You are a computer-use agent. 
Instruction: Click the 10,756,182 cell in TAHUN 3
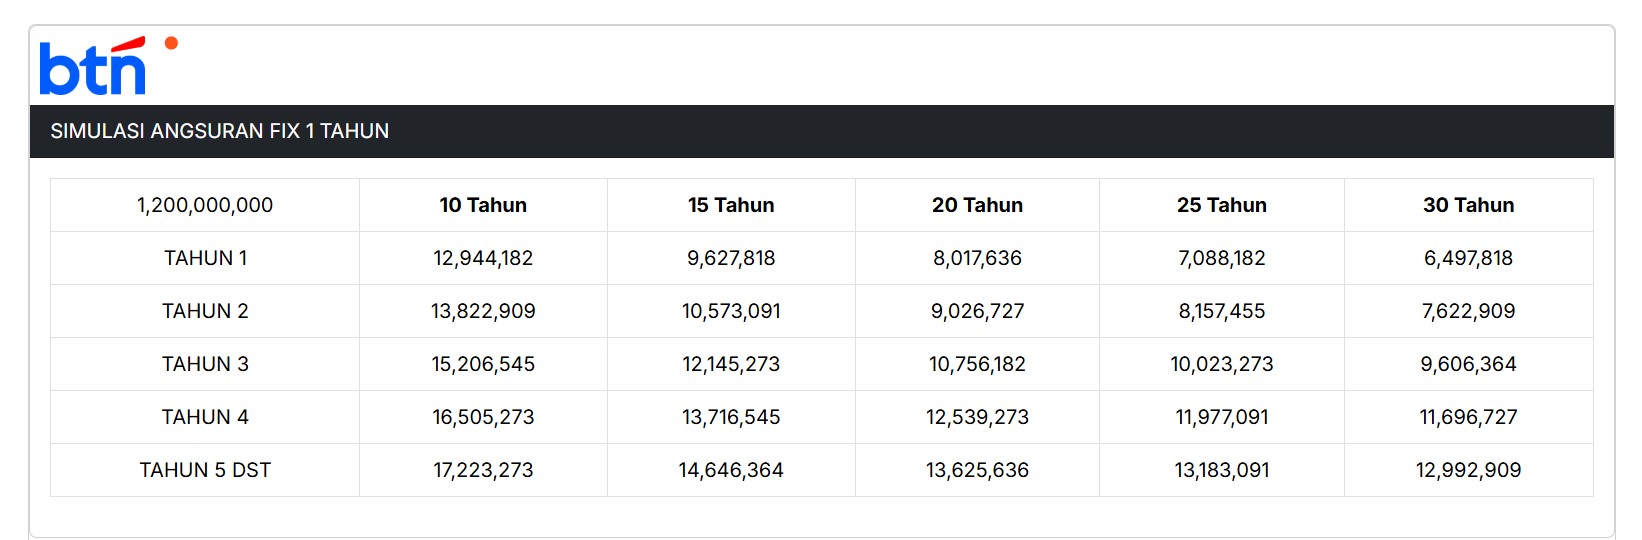click(977, 364)
